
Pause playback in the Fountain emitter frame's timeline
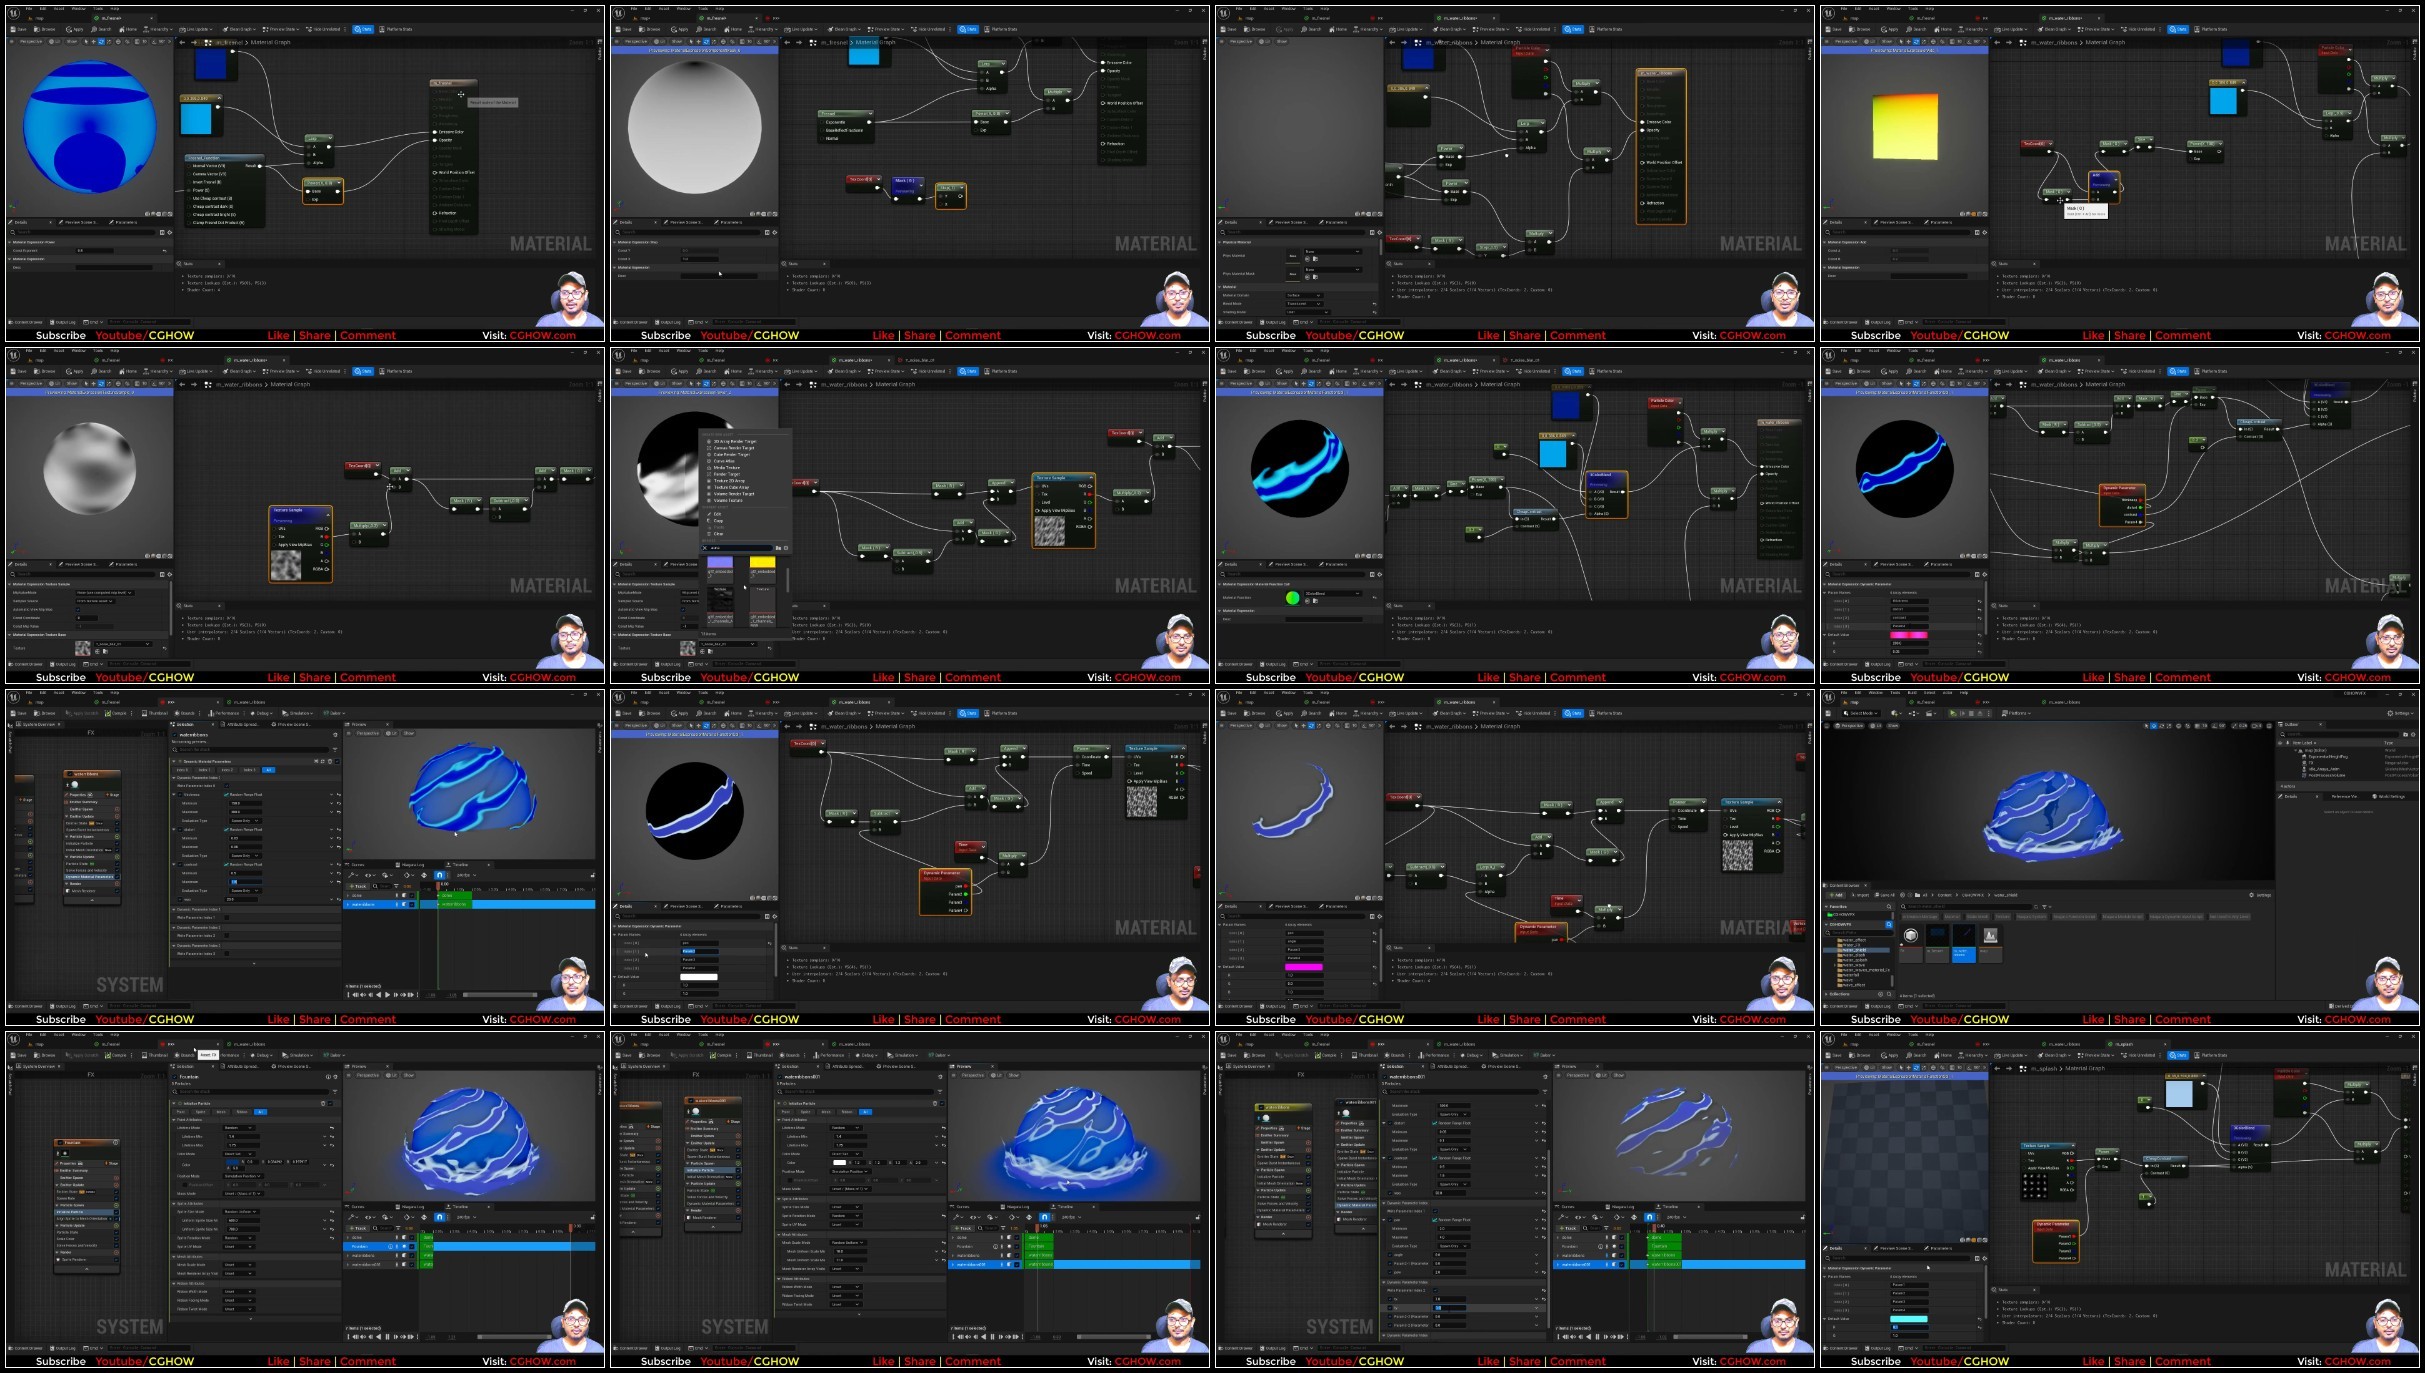(x=387, y=1336)
